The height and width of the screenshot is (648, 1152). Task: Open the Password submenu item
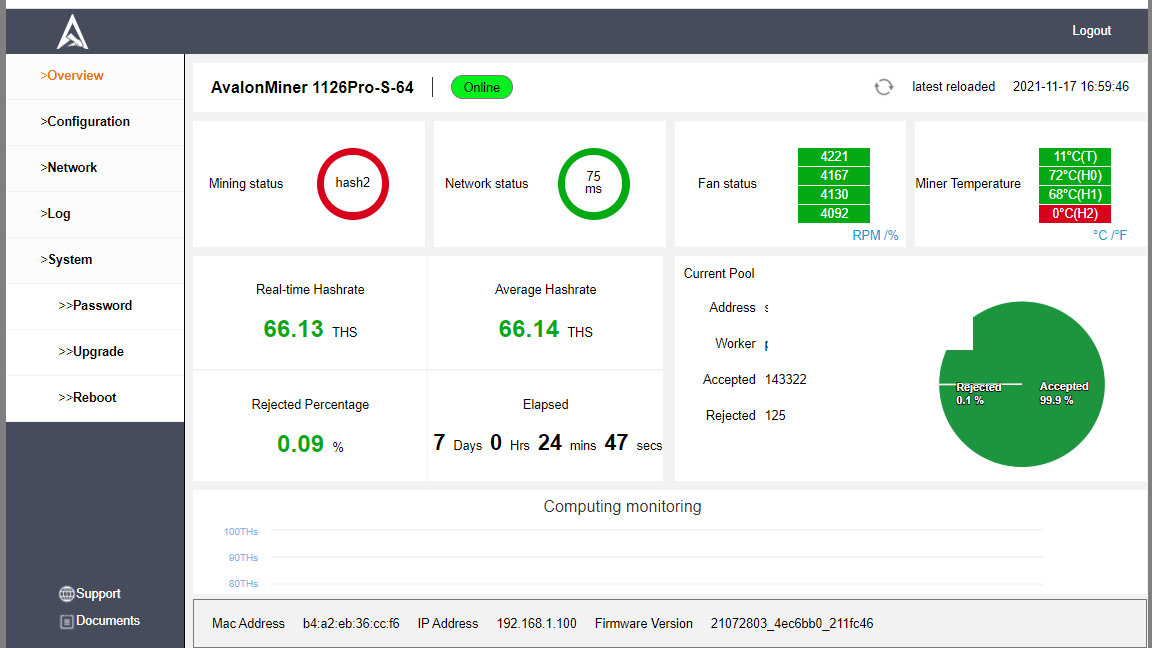[x=96, y=306]
